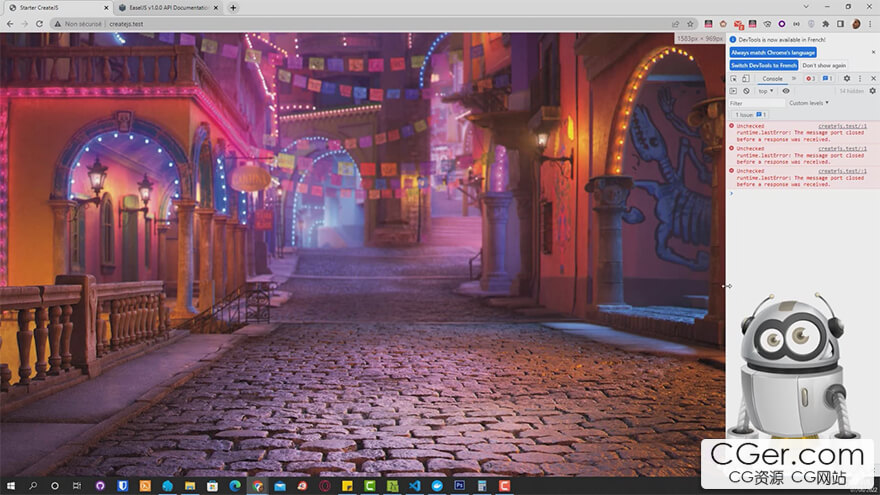Click the red errors counter badge
The height and width of the screenshot is (495, 880).
tap(810, 79)
